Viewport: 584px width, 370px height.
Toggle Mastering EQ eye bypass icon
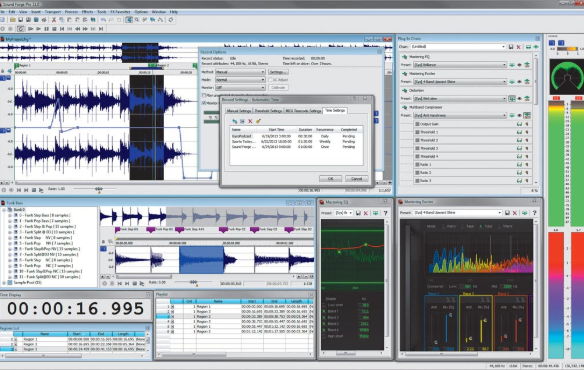point(519,65)
